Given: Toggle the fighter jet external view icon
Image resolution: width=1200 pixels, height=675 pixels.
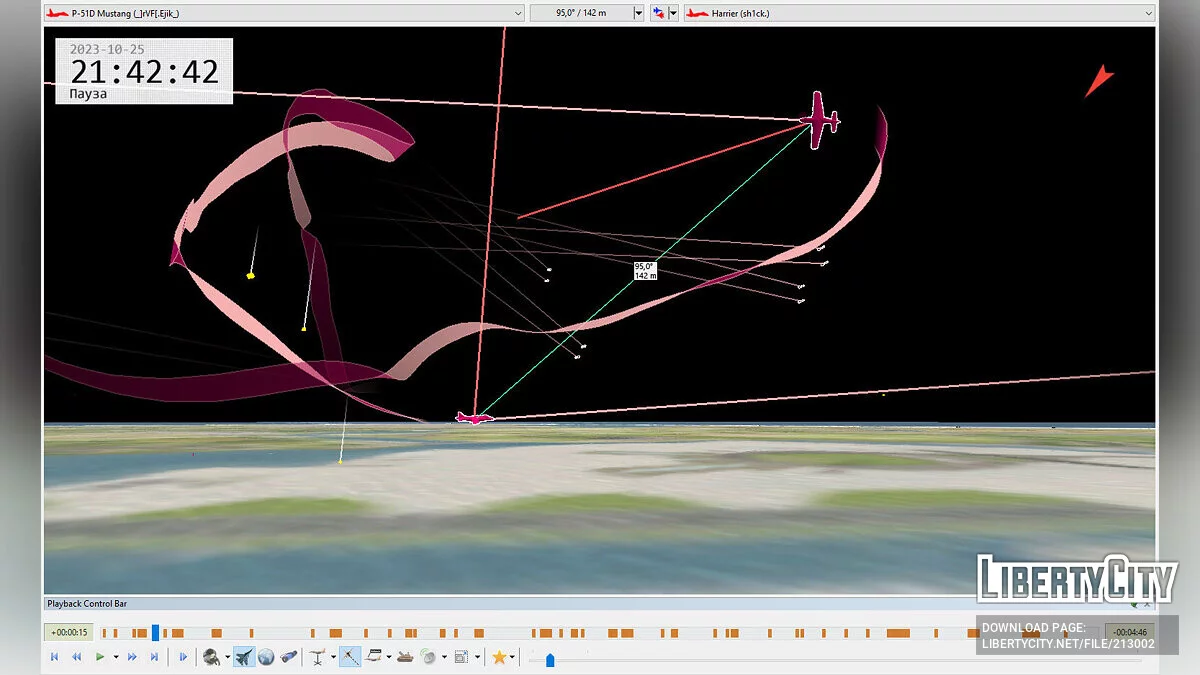Looking at the screenshot, I should (x=244, y=657).
